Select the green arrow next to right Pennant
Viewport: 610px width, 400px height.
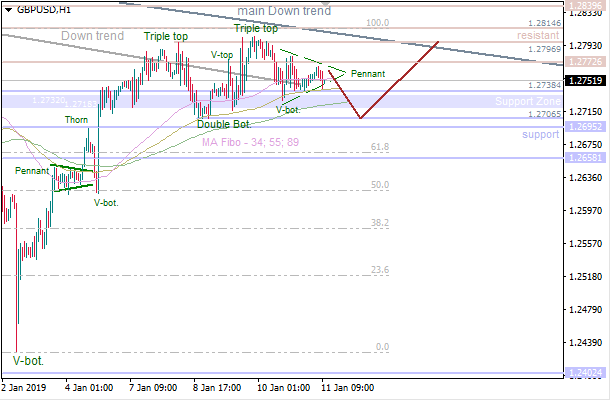[x=334, y=72]
